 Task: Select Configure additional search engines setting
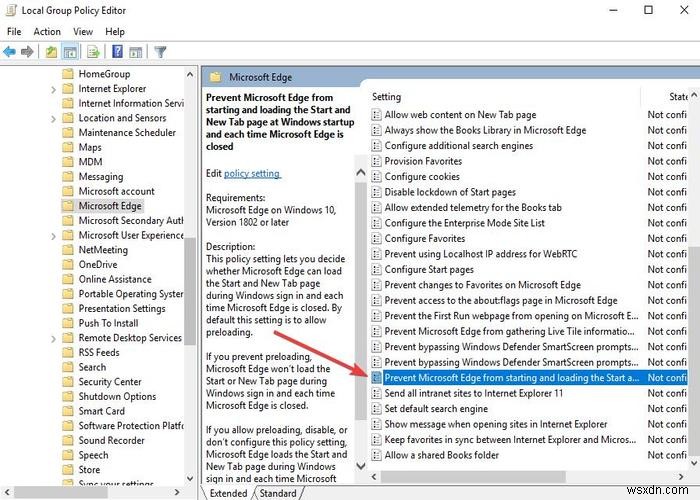click(x=459, y=146)
